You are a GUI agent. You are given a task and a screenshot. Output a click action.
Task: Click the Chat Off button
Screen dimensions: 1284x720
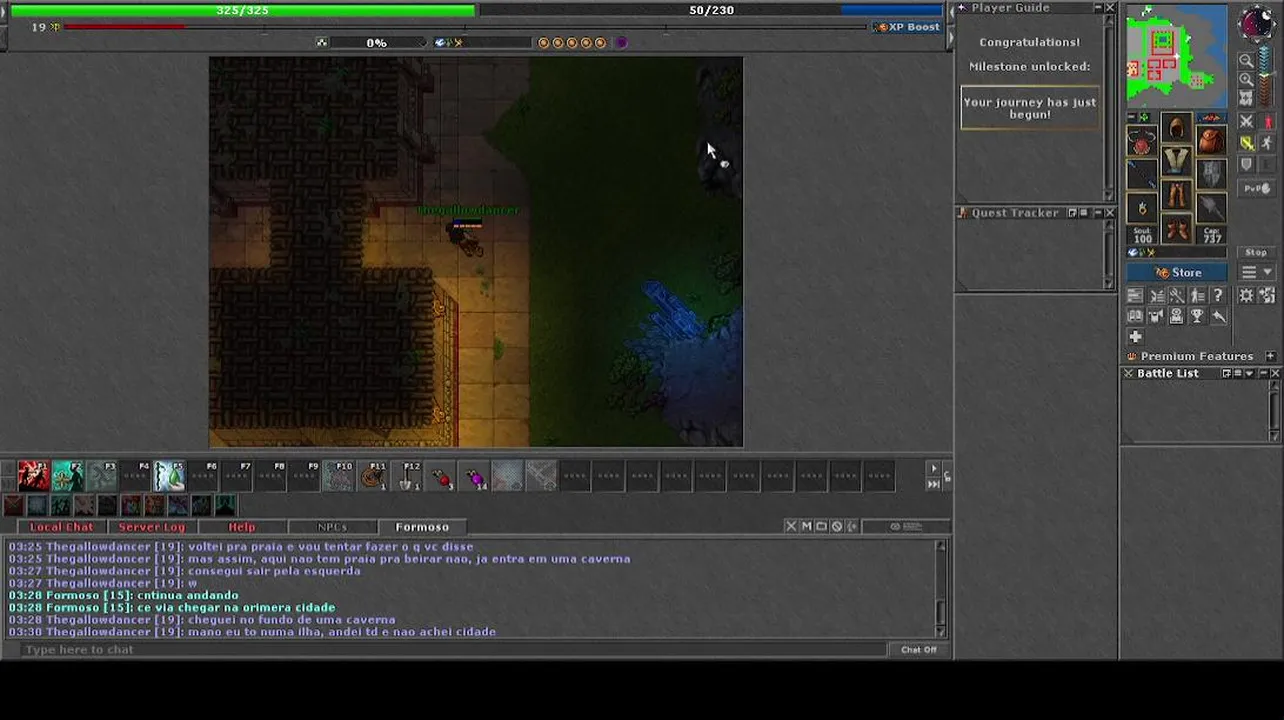(919, 650)
